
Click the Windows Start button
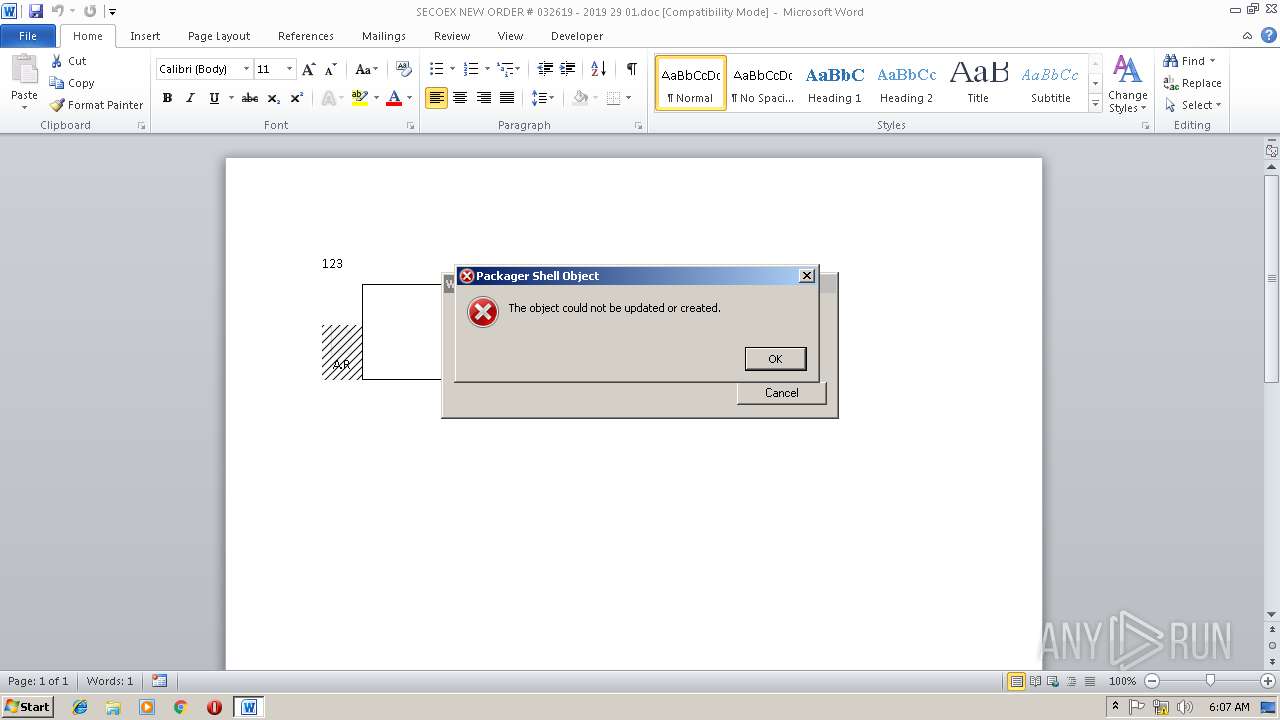[x=27, y=707]
